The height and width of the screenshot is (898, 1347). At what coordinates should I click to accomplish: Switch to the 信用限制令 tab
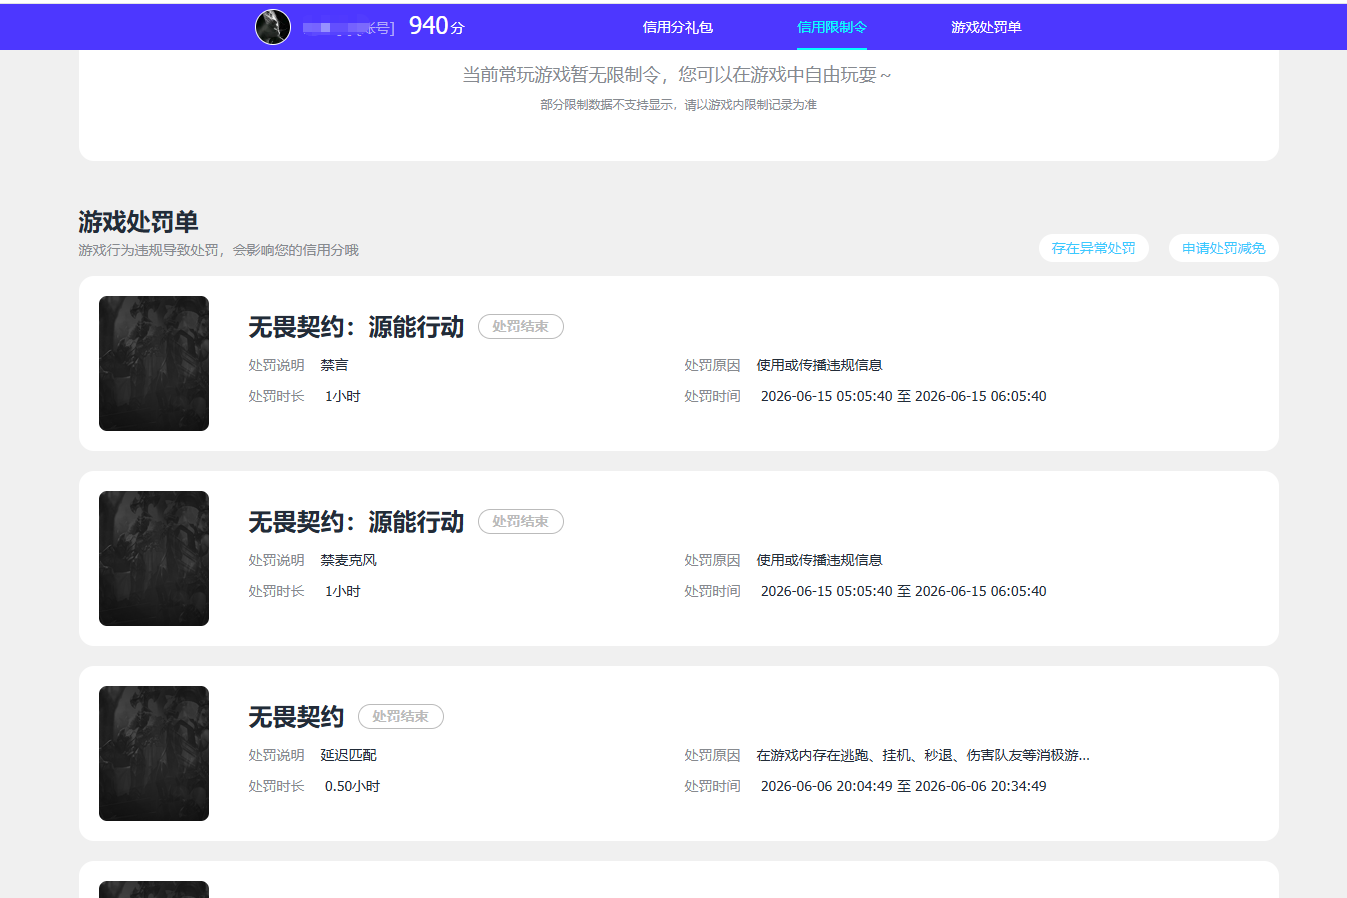[832, 27]
